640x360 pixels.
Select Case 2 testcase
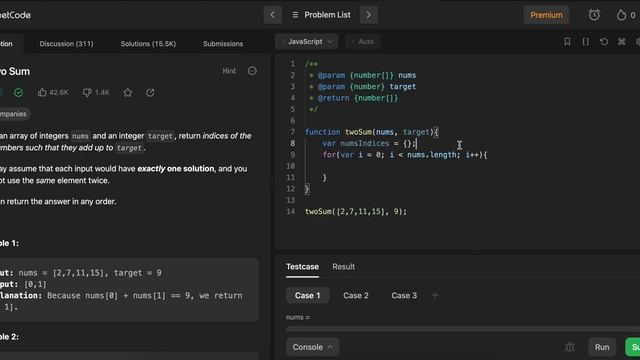tap(356, 296)
